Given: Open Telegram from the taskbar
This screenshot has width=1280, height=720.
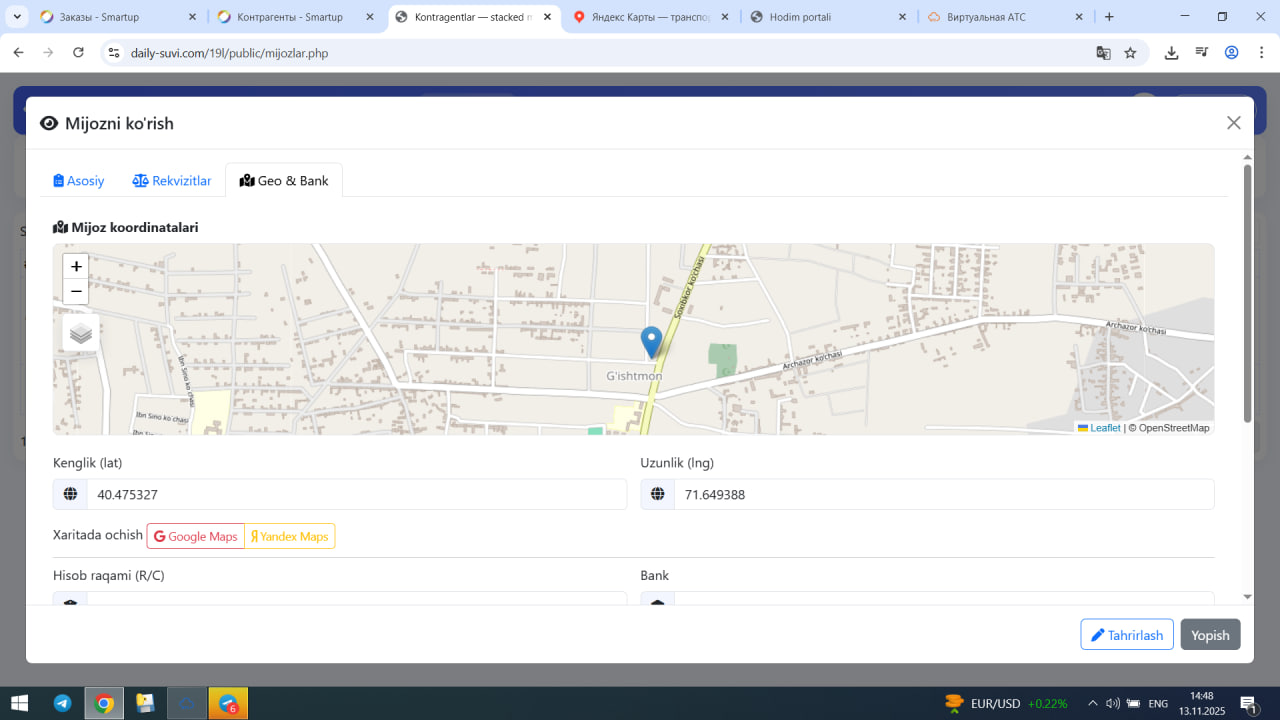Looking at the screenshot, I should (x=63, y=703).
